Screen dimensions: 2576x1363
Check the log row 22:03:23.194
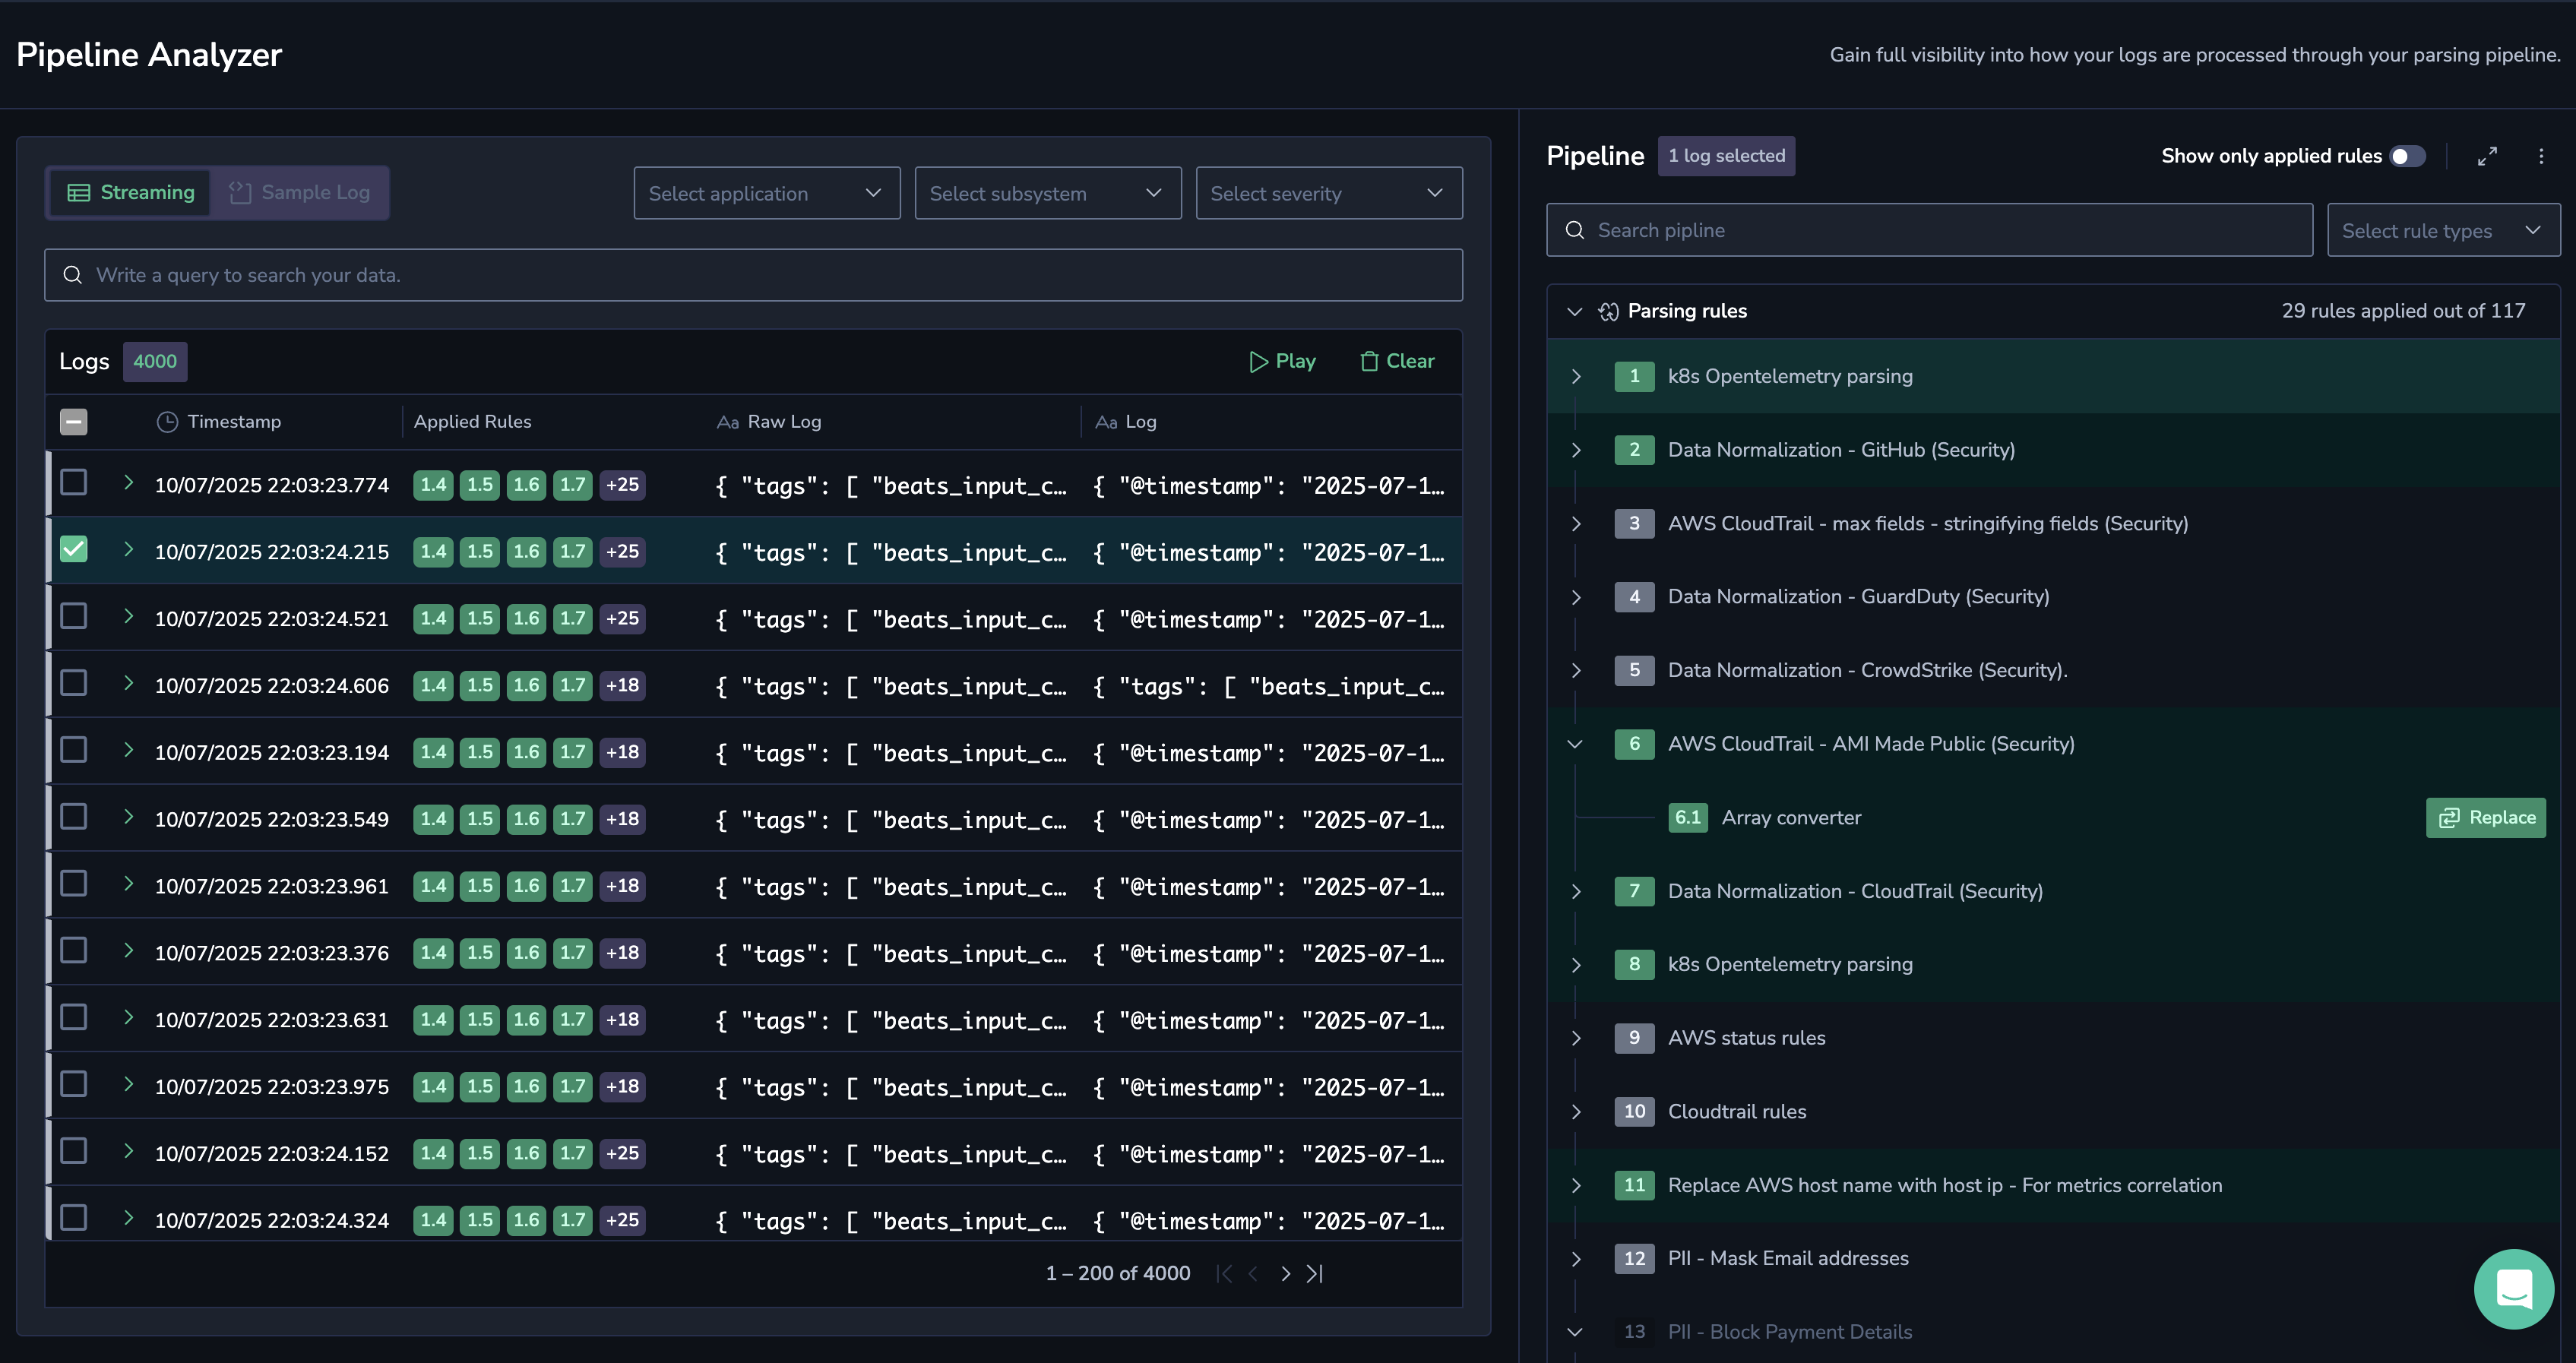[74, 750]
